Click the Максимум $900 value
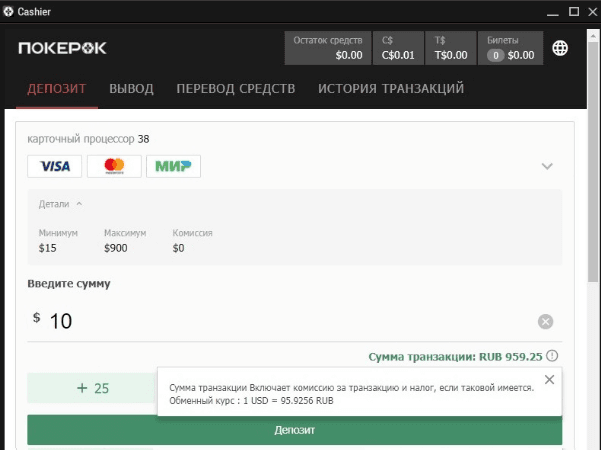The height and width of the screenshot is (451, 602). [116, 248]
